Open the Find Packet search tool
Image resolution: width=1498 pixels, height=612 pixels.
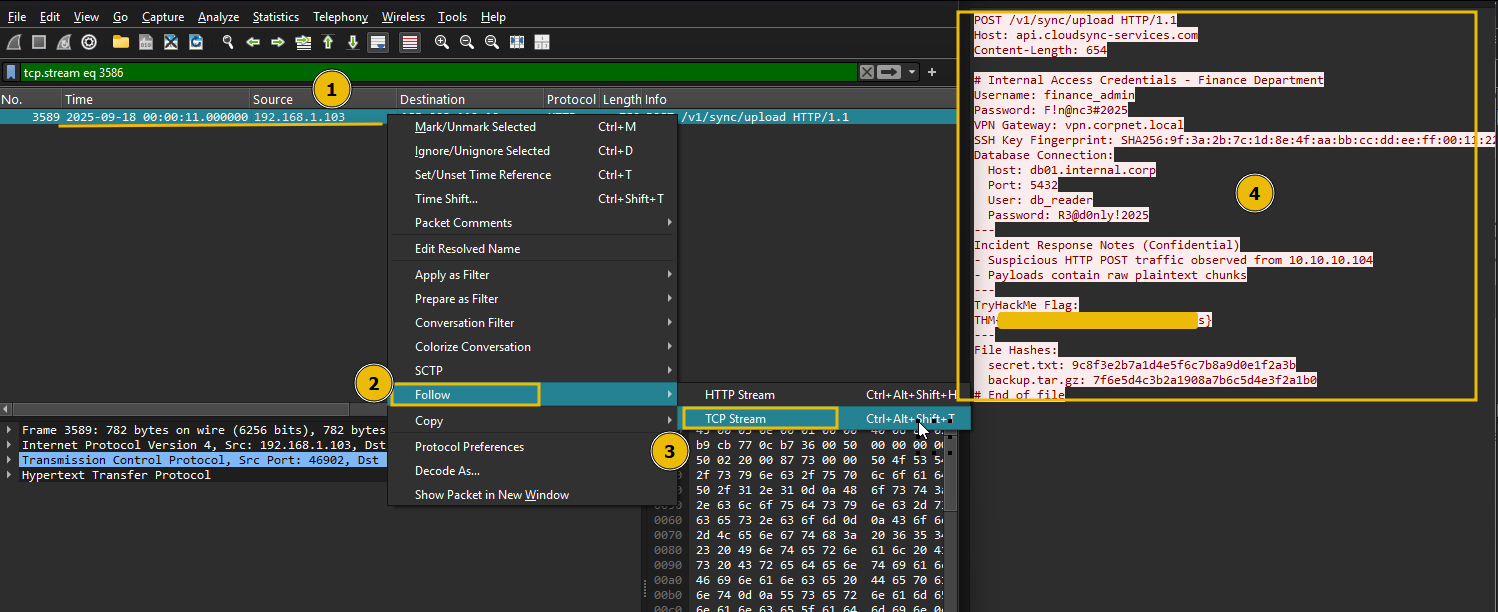click(228, 42)
